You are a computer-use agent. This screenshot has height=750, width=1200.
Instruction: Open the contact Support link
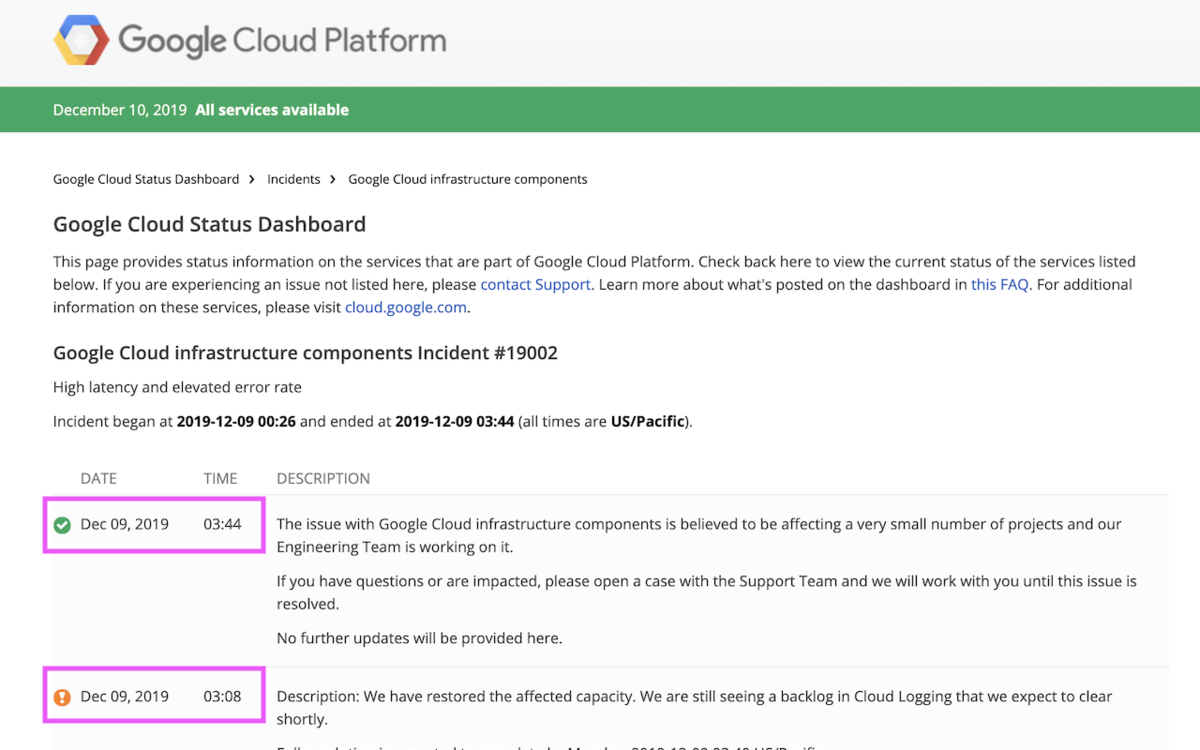coord(536,284)
